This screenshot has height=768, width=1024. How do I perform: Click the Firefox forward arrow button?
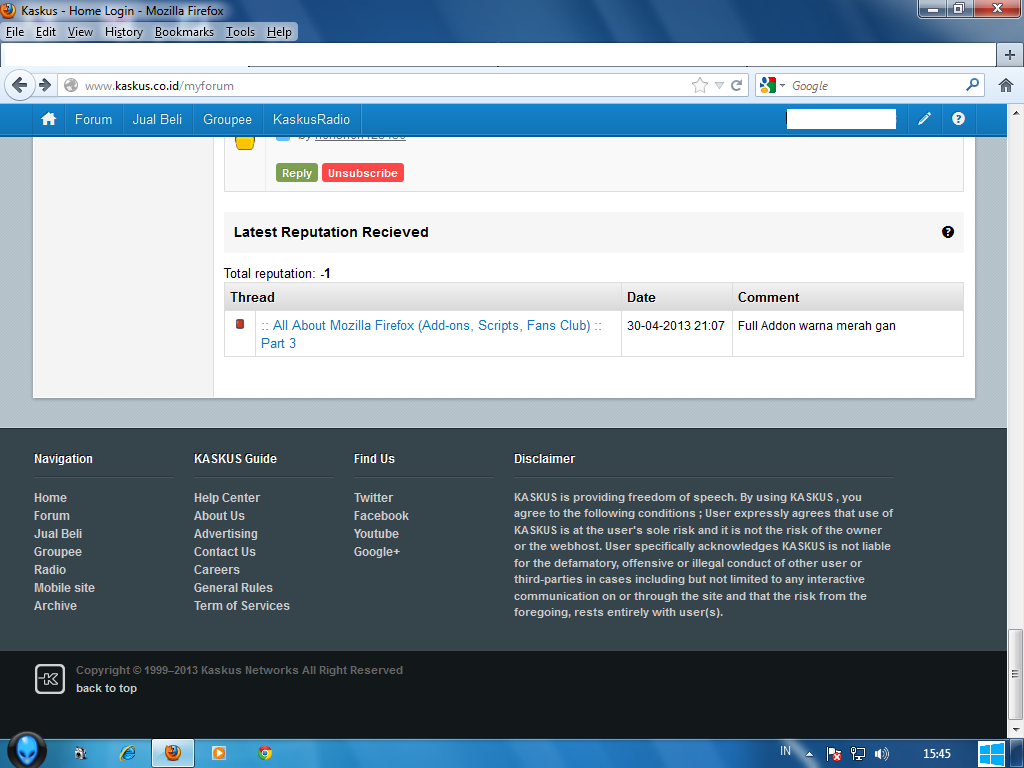pyautogui.click(x=44, y=85)
